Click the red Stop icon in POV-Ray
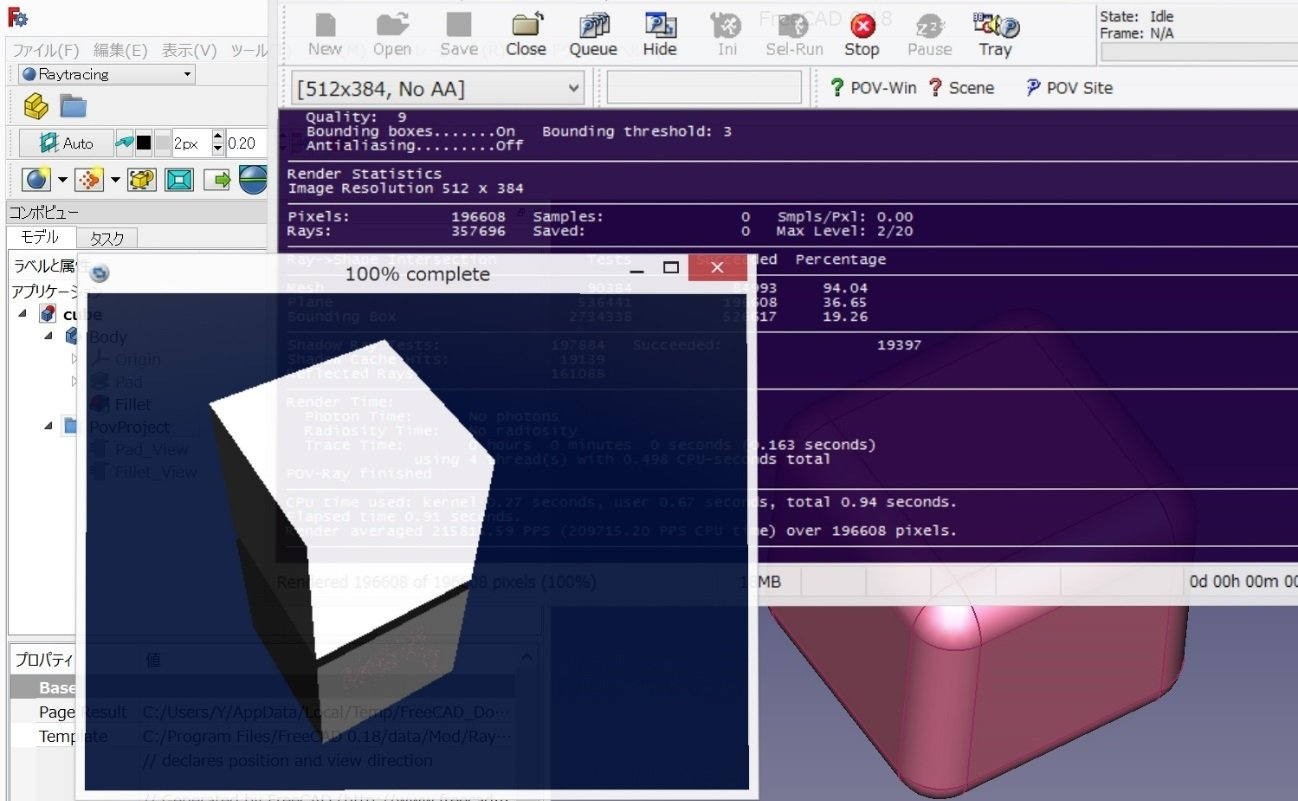Viewport: 1298px width, 801px height. [x=862, y=33]
